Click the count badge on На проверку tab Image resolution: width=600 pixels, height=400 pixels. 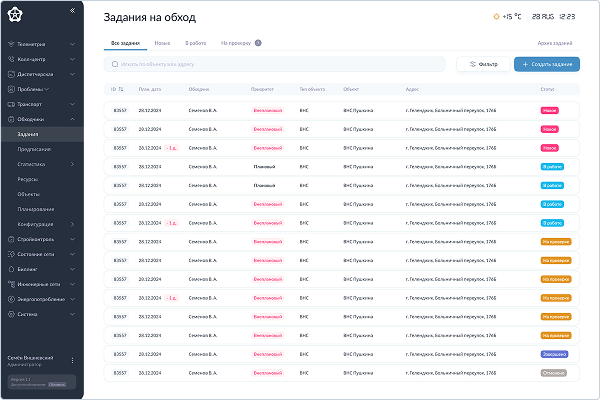pos(258,43)
